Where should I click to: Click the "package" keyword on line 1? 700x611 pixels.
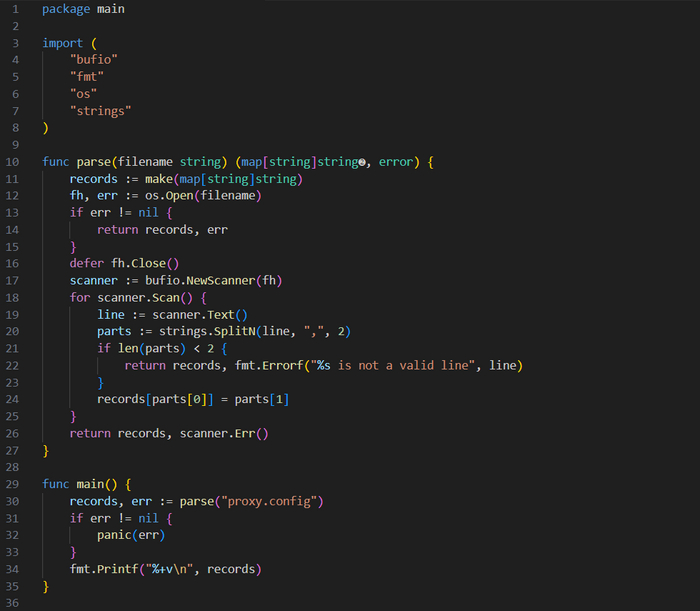coord(66,9)
